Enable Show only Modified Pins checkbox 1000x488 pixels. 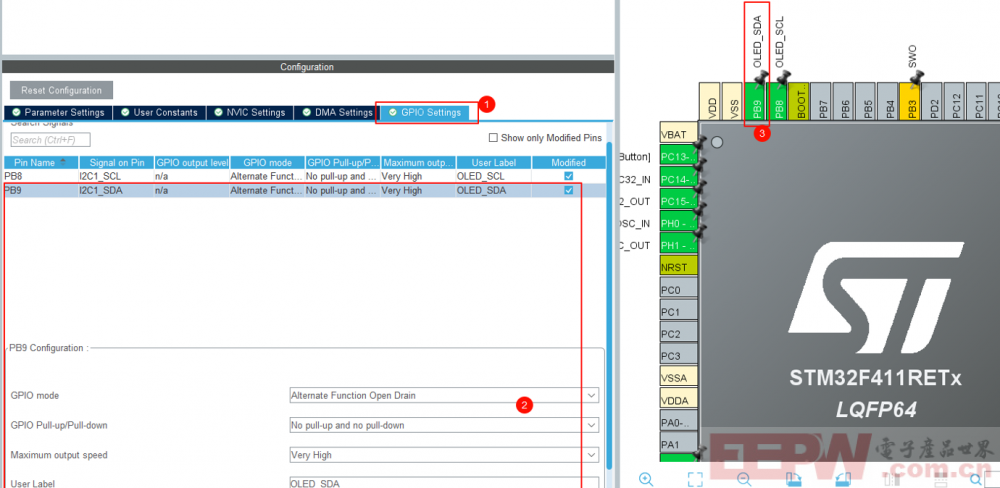493,138
